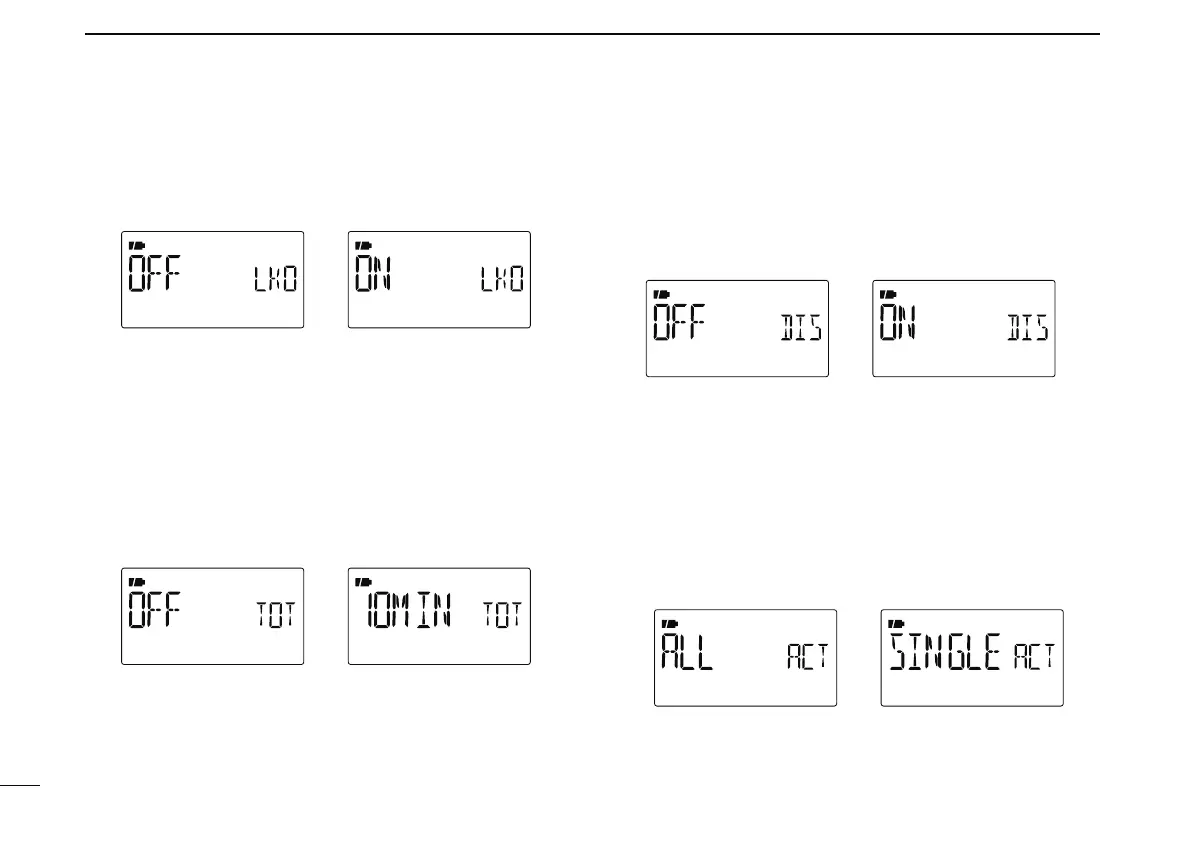Click the 10MIN timer value text
Image resolution: width=1191 pixels, height=842 pixels.
[409, 610]
